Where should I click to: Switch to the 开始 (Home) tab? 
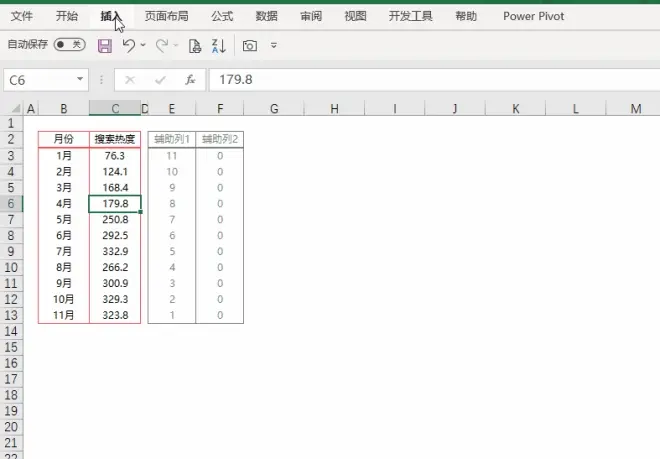[x=67, y=16]
